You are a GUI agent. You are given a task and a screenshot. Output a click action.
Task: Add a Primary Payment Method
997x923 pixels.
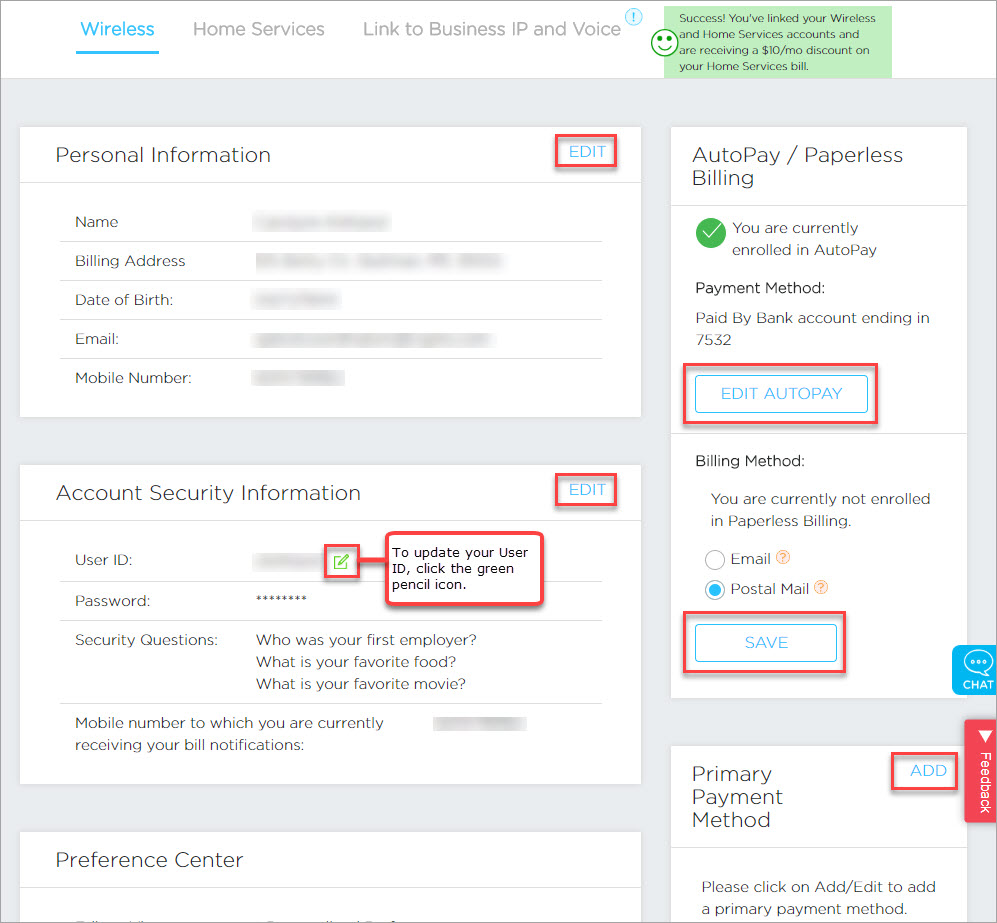[x=928, y=771]
